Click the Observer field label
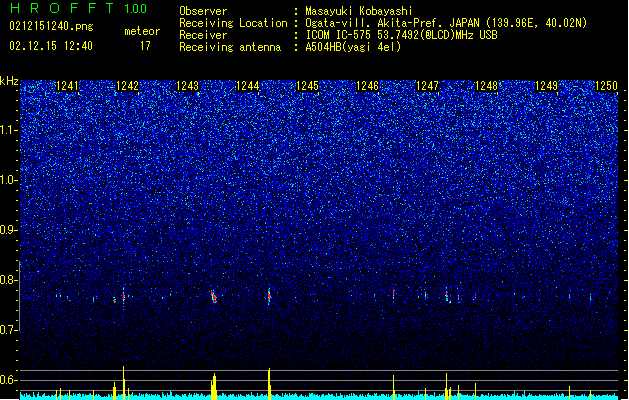 click(x=203, y=11)
